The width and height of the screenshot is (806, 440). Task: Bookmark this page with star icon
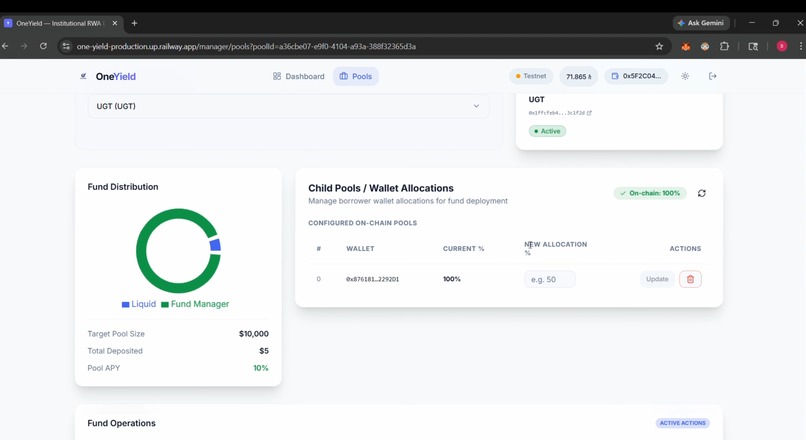tap(659, 46)
